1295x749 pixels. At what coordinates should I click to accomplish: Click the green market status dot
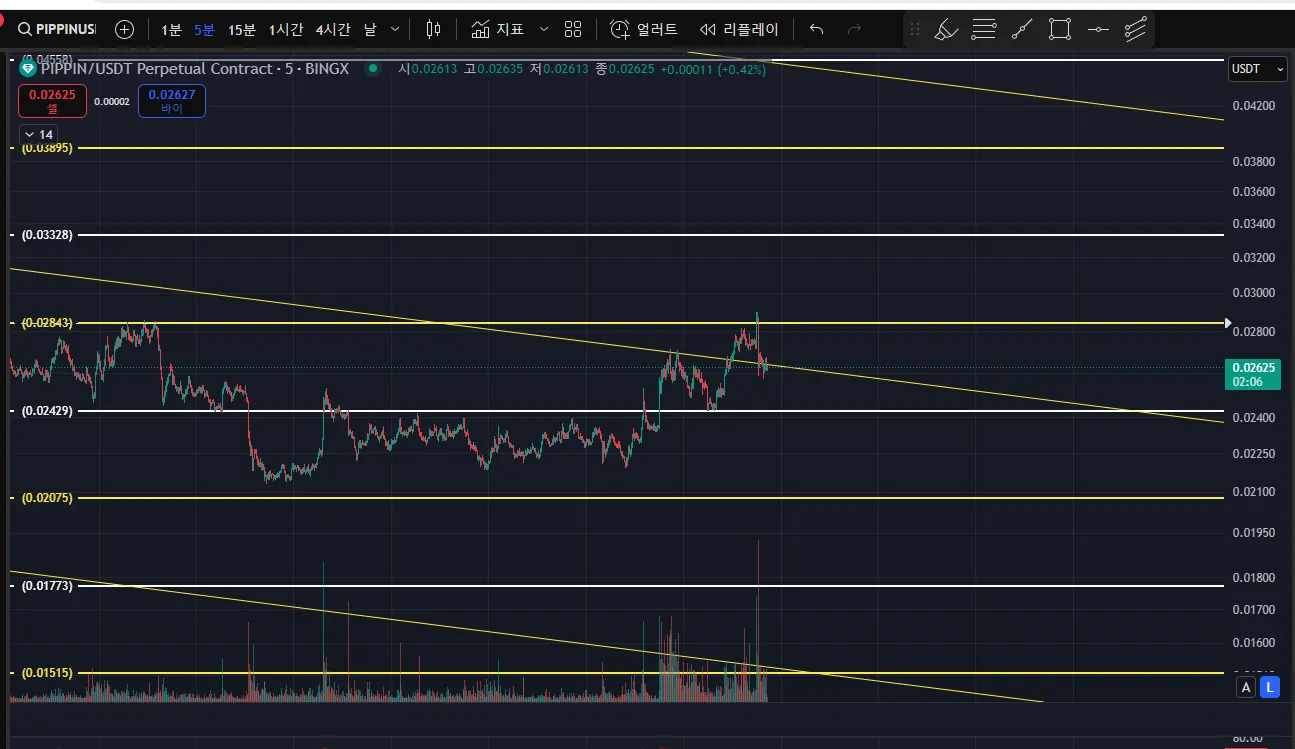click(373, 69)
